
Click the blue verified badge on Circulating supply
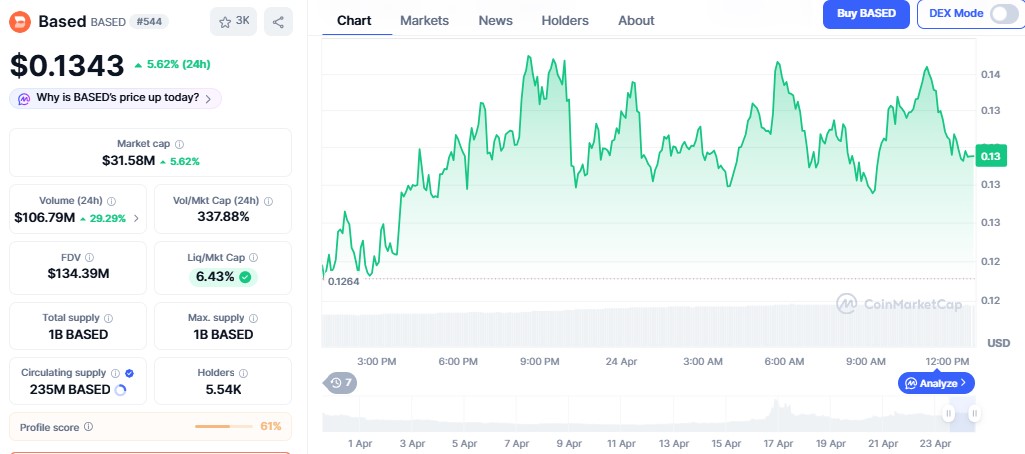pyautogui.click(x=129, y=373)
